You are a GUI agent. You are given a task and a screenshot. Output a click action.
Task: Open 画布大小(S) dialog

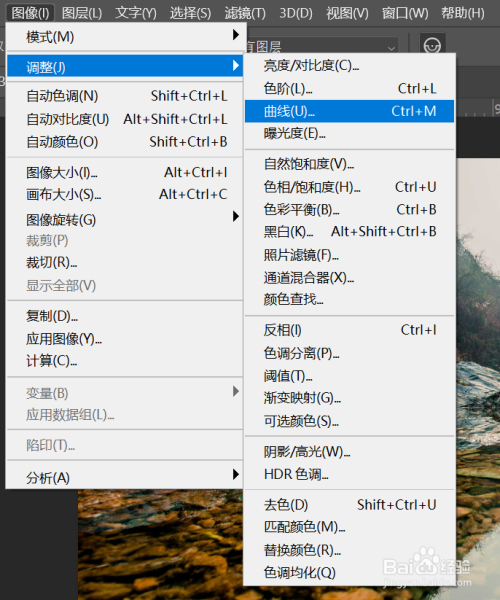pyautogui.click(x=125, y=194)
